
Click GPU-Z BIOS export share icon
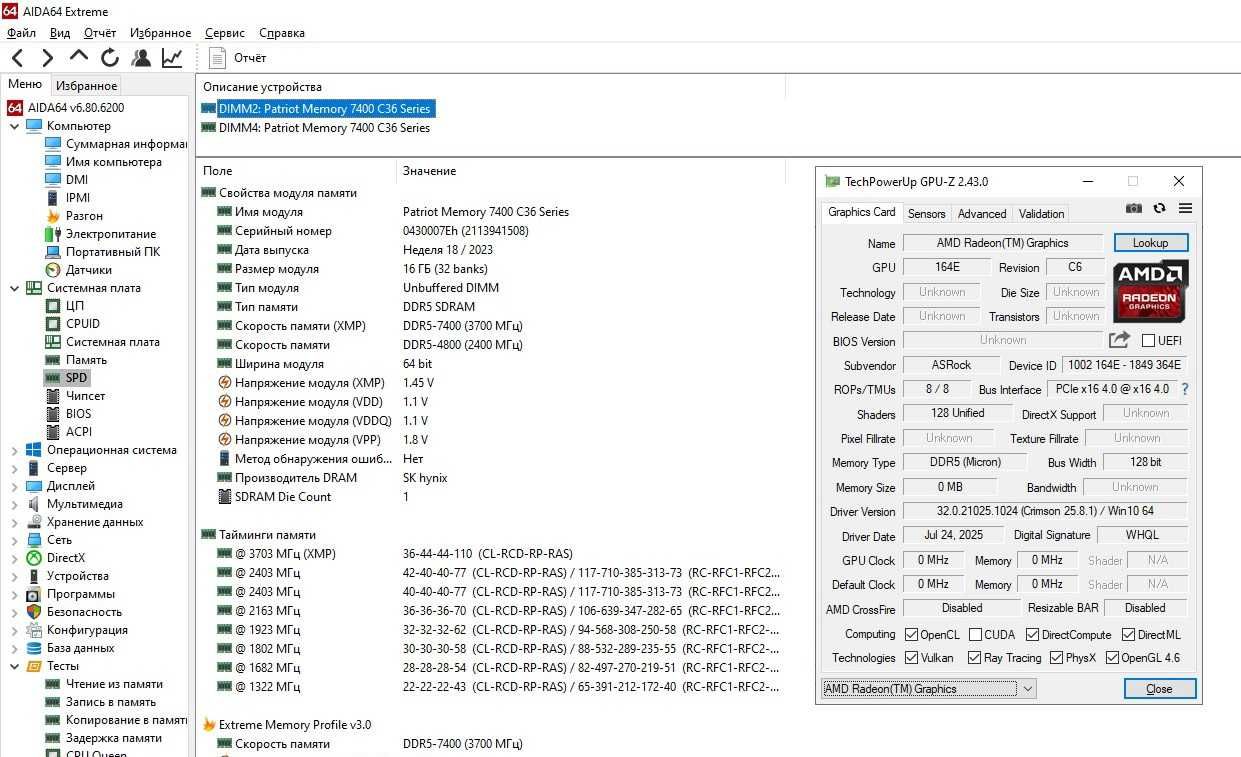tap(1119, 340)
